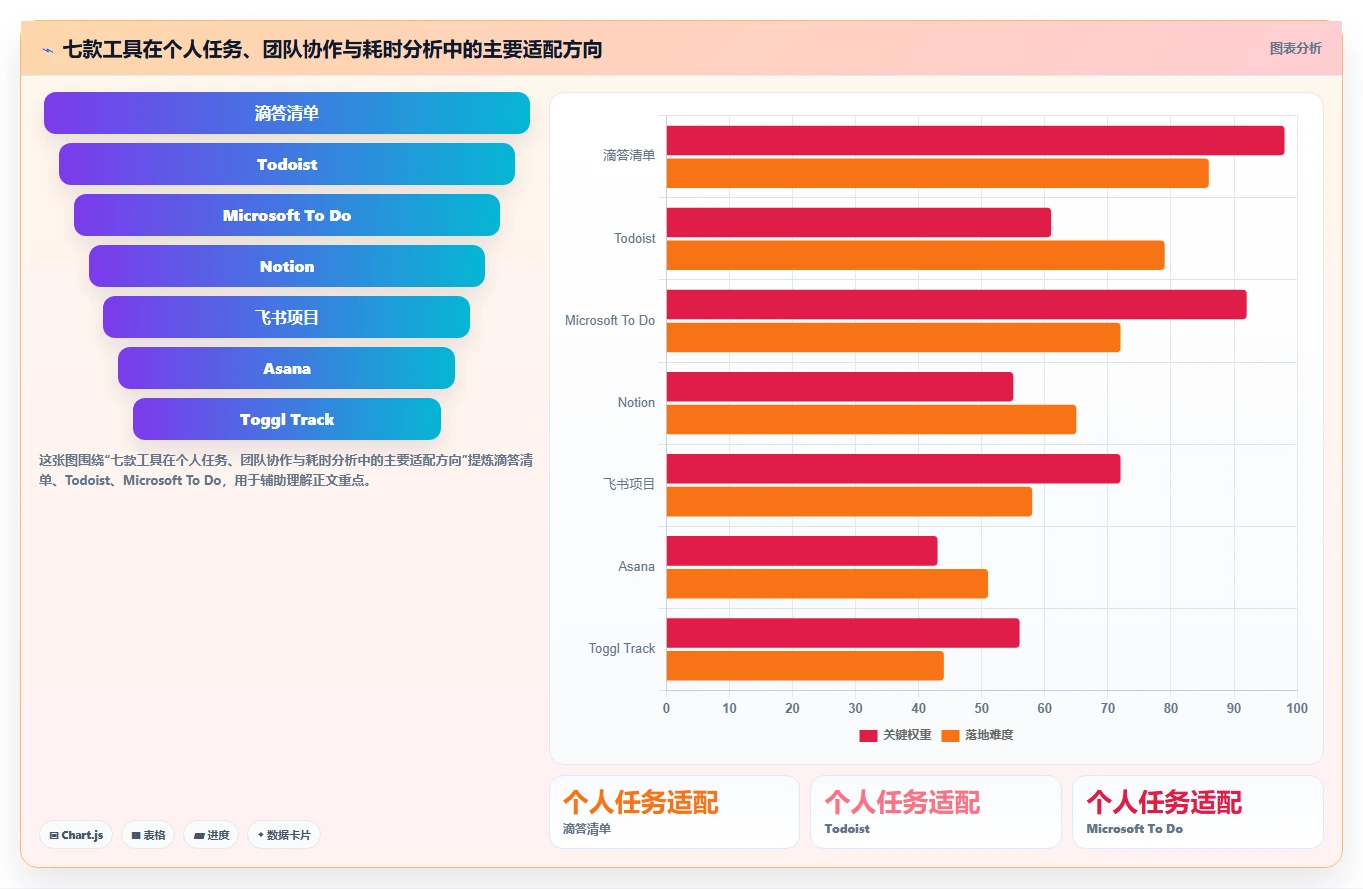Click the lightning icon before the title
Viewport: 1363px width, 889px height.
47,50
